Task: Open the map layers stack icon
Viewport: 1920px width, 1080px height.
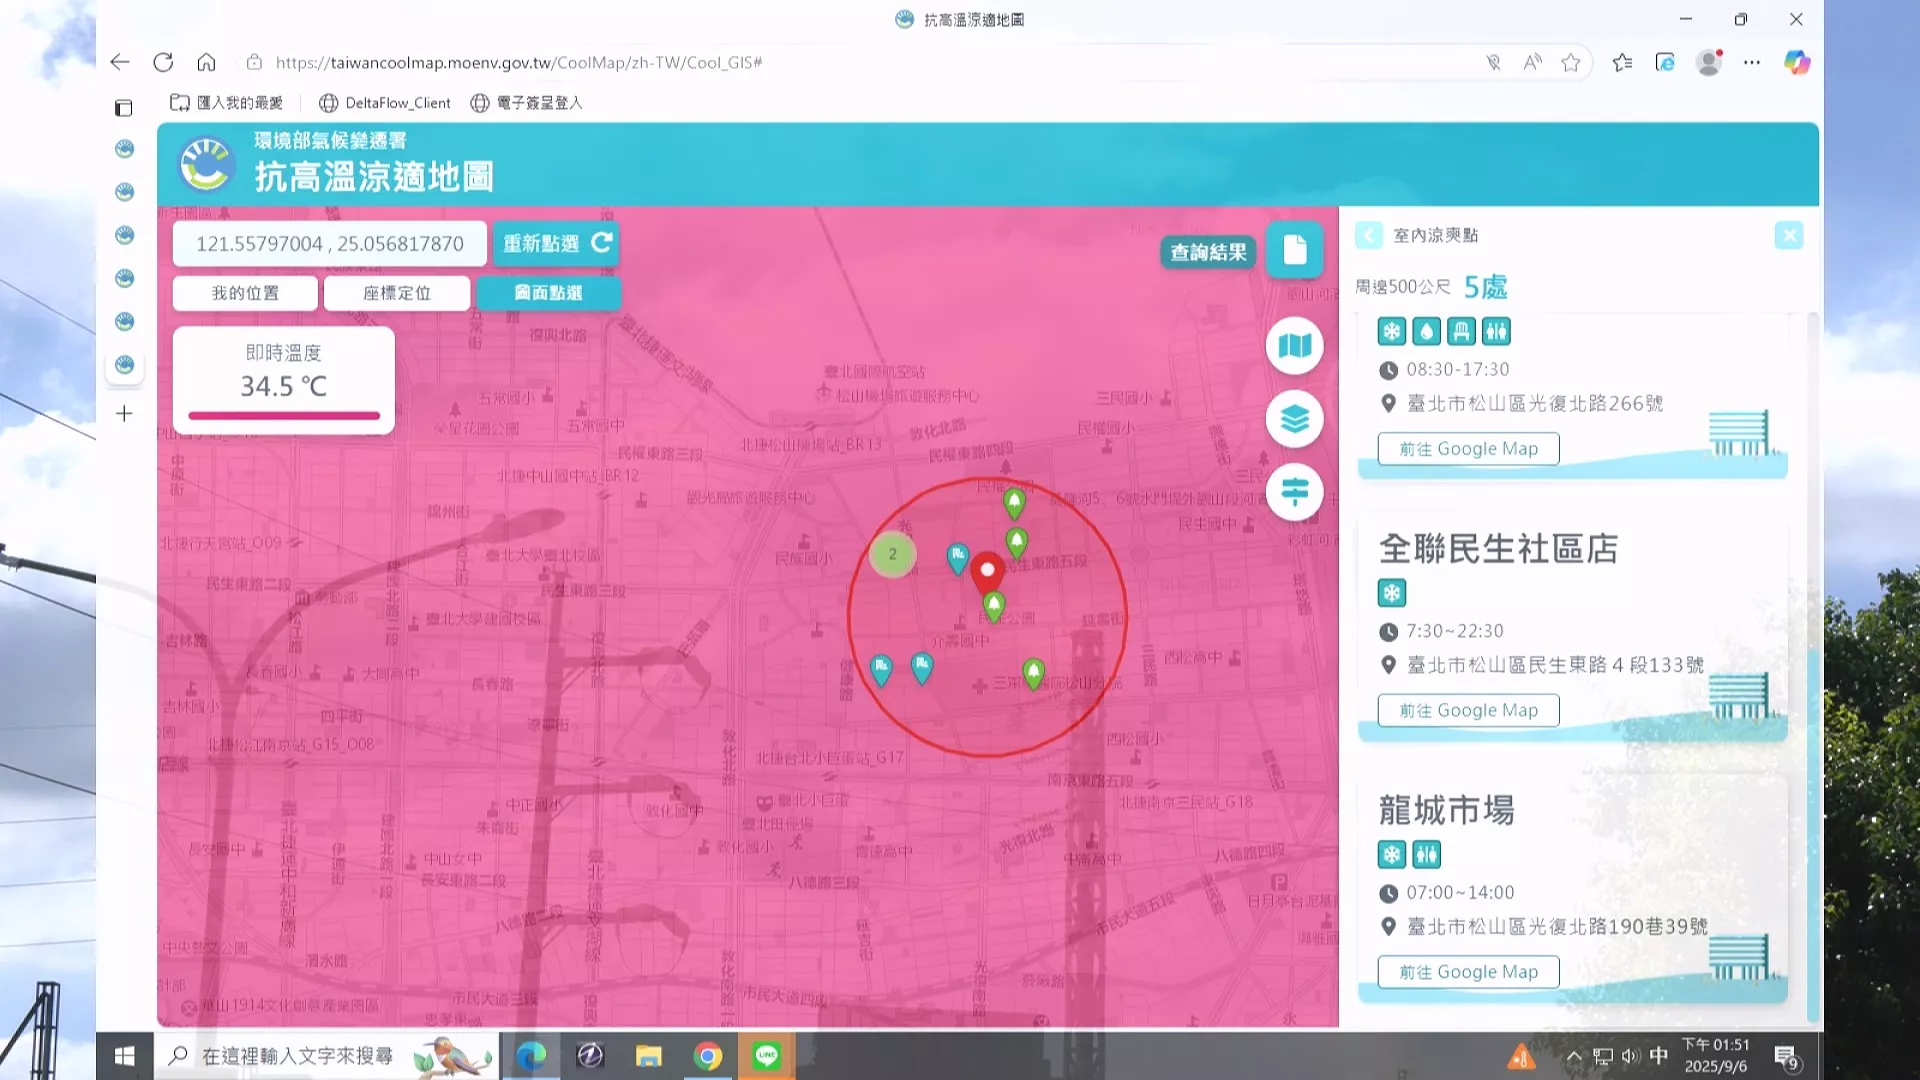Action: tap(1294, 419)
